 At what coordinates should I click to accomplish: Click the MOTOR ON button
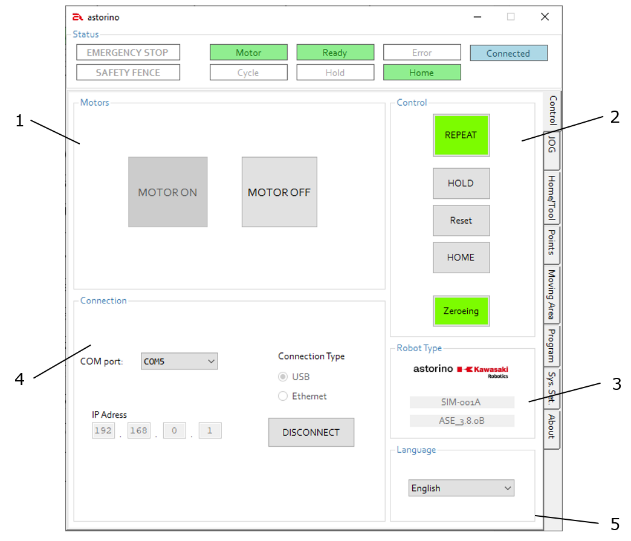point(168,192)
